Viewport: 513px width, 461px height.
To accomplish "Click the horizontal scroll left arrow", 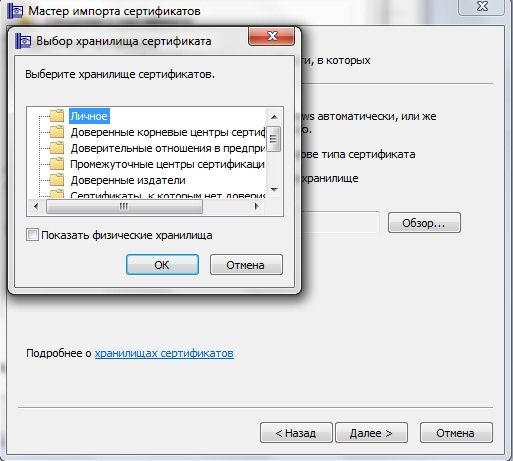I will pyautogui.click(x=36, y=206).
